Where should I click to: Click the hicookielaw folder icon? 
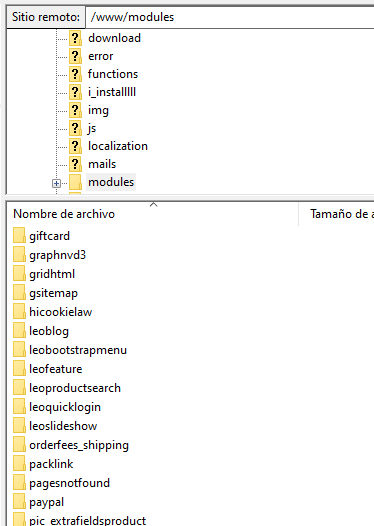click(19, 311)
